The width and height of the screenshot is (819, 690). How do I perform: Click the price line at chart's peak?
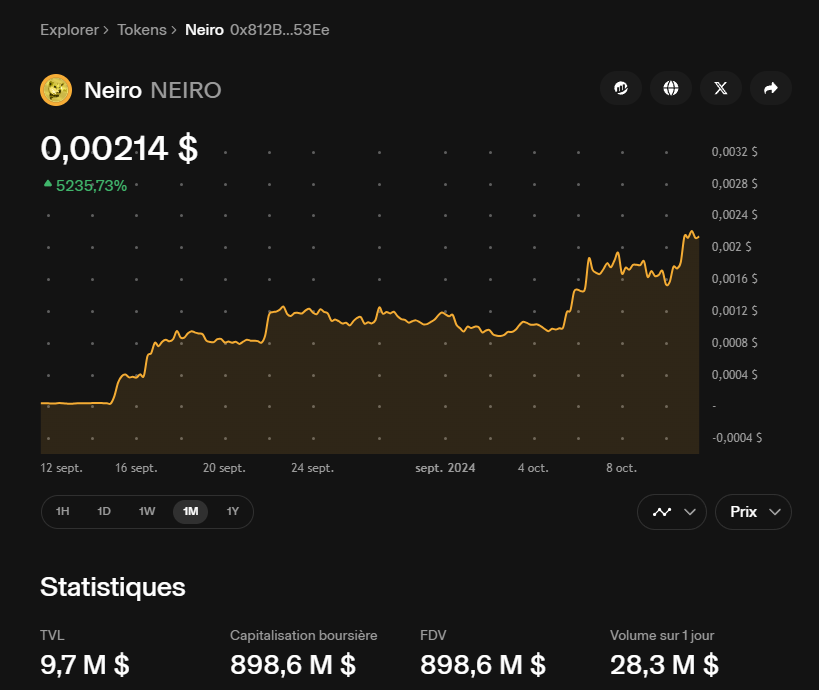(x=690, y=233)
